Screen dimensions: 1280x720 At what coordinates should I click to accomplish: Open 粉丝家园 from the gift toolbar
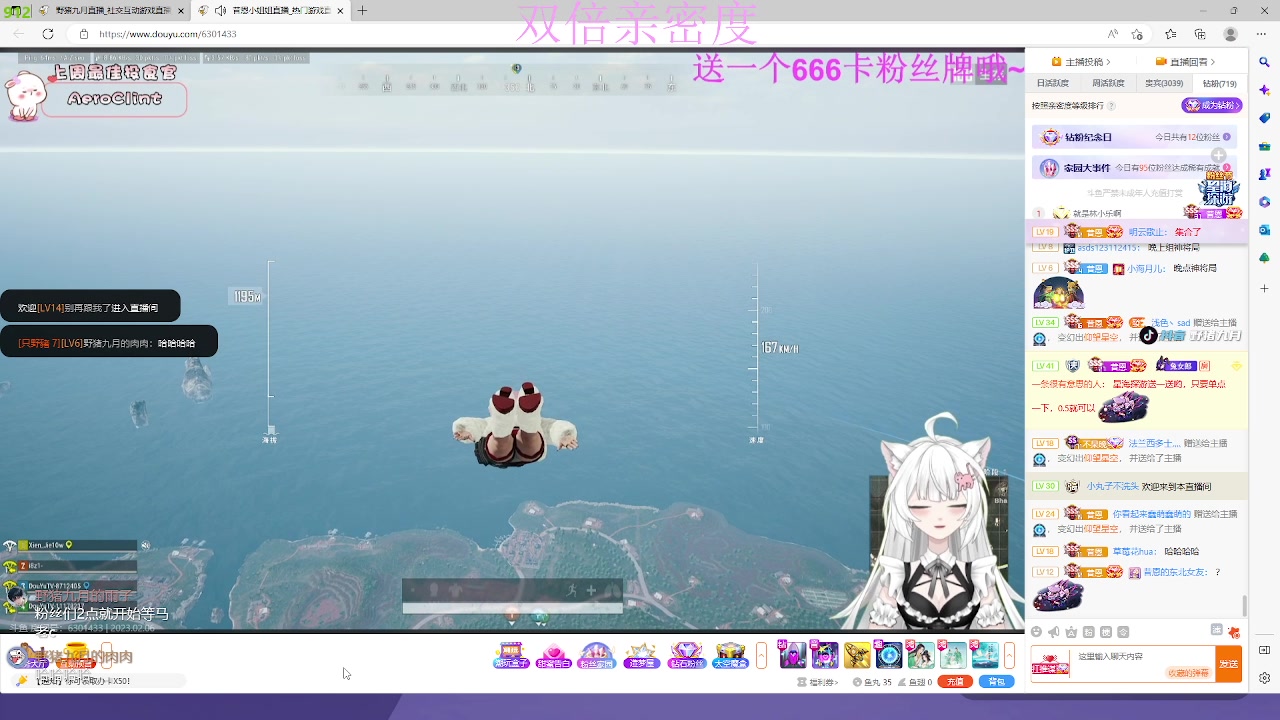(x=597, y=654)
